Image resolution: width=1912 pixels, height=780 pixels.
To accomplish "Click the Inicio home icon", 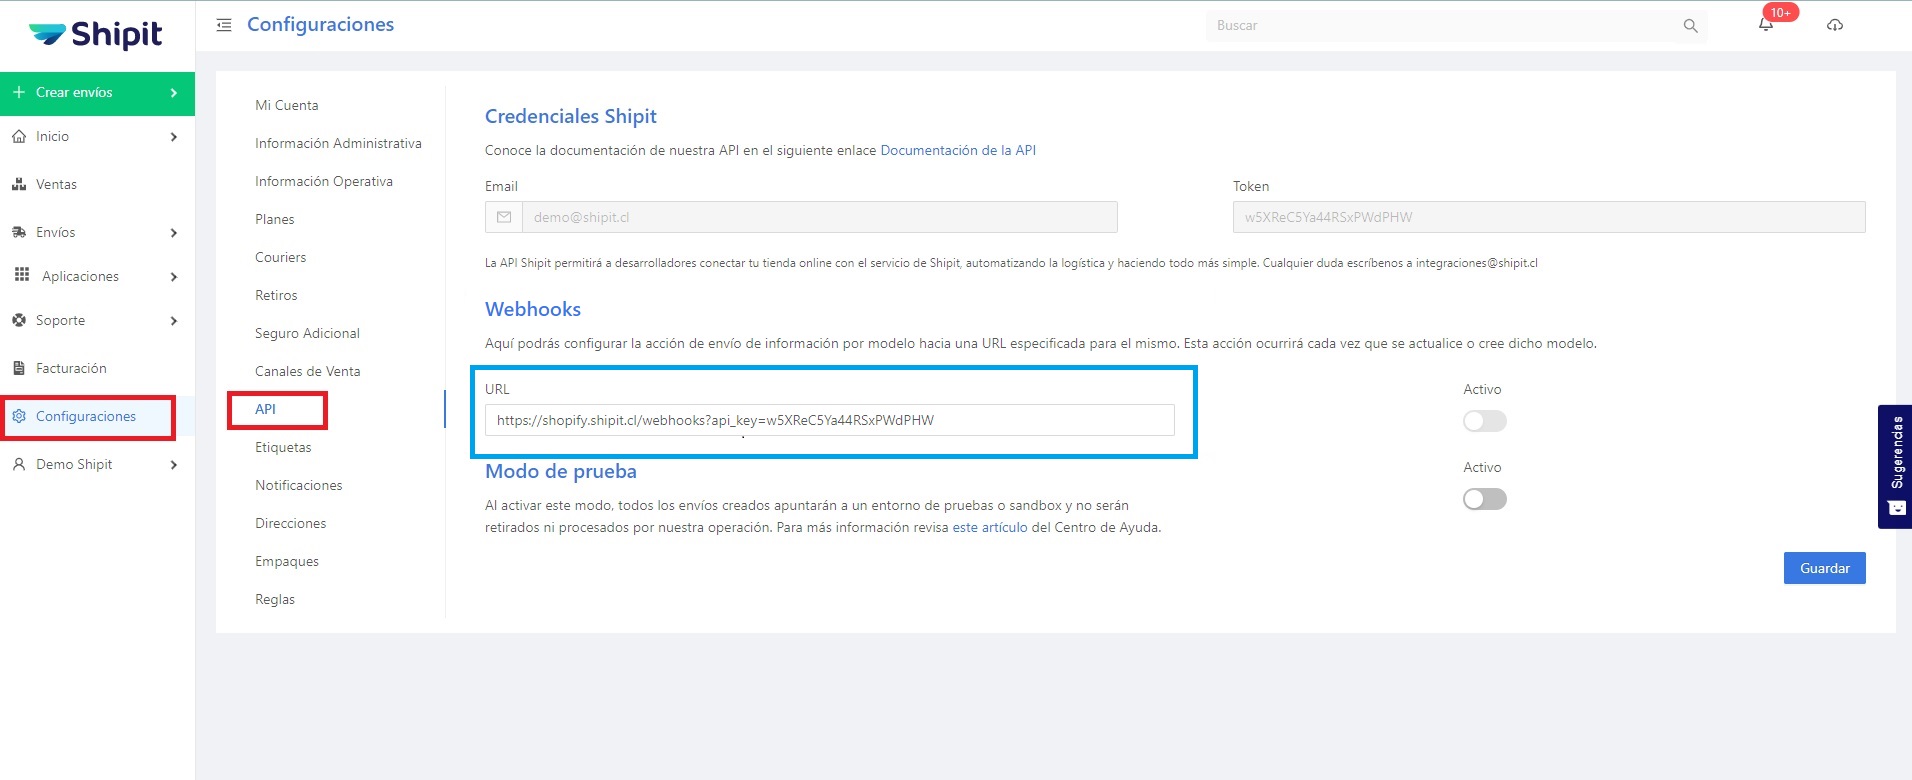I will click(x=19, y=136).
